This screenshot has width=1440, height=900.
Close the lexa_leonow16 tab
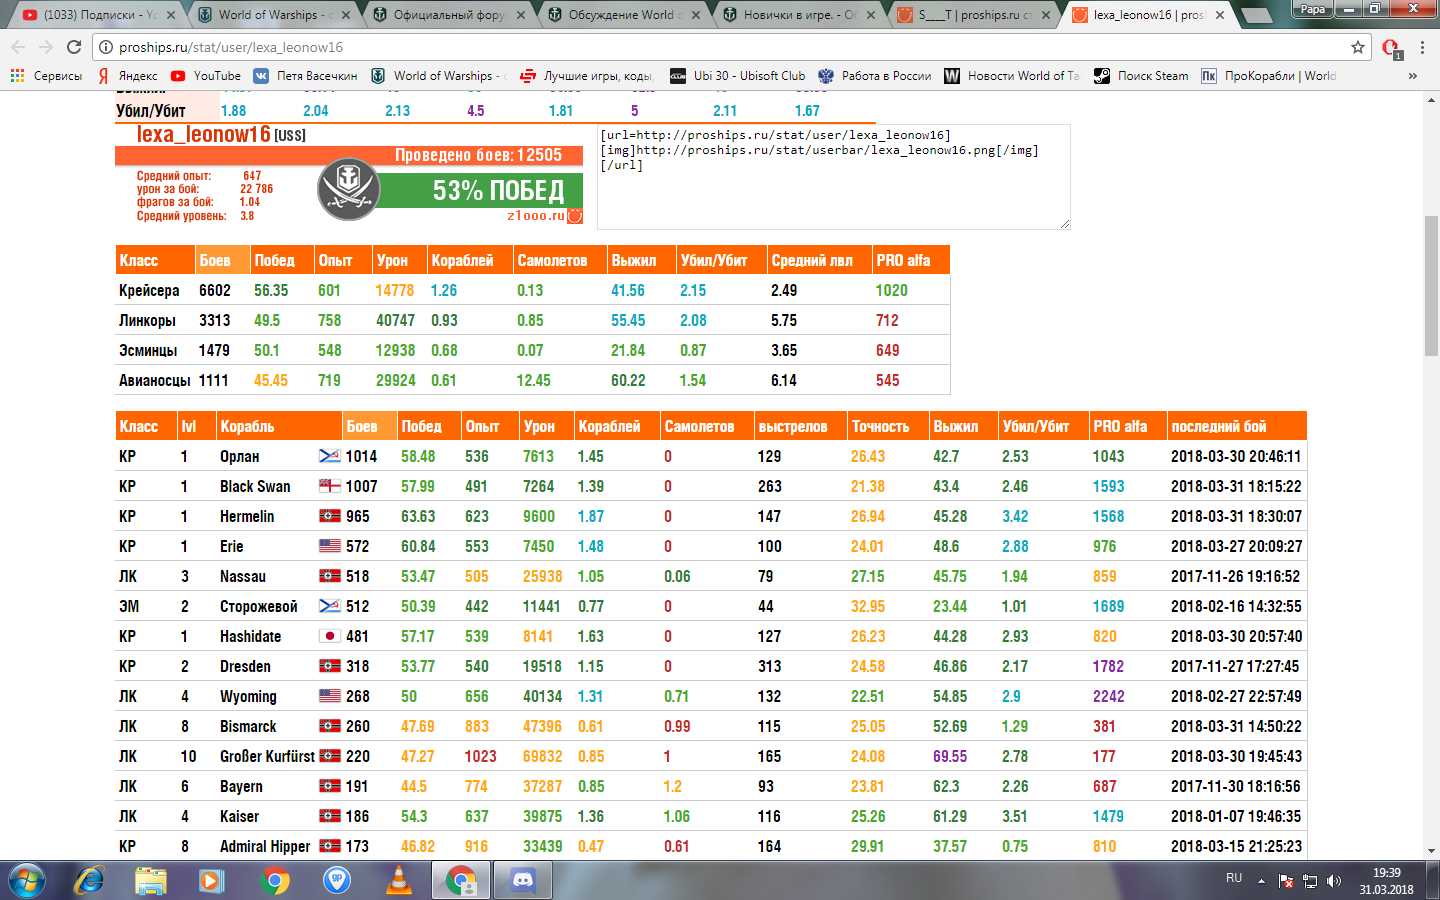[1220, 15]
